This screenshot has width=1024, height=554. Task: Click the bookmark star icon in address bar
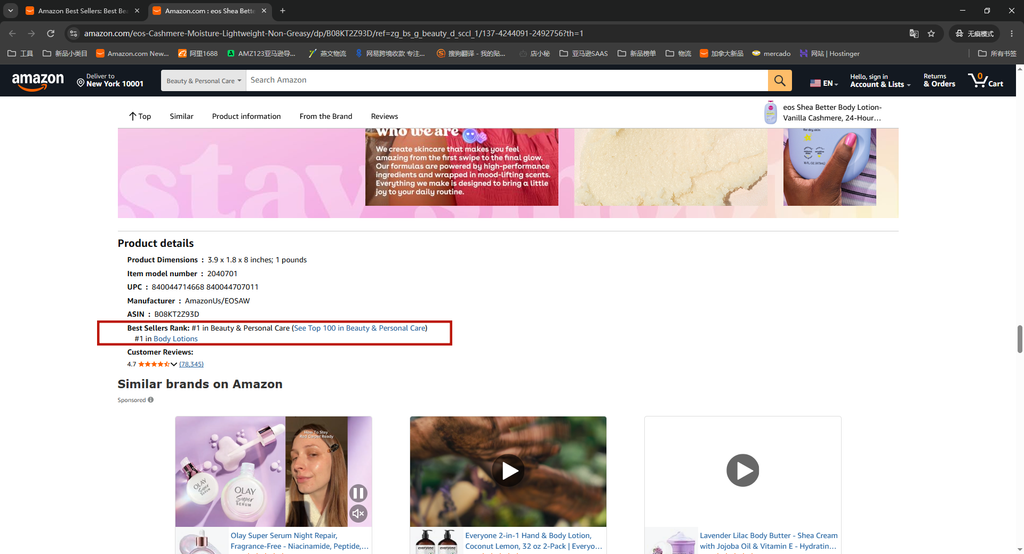click(x=931, y=33)
